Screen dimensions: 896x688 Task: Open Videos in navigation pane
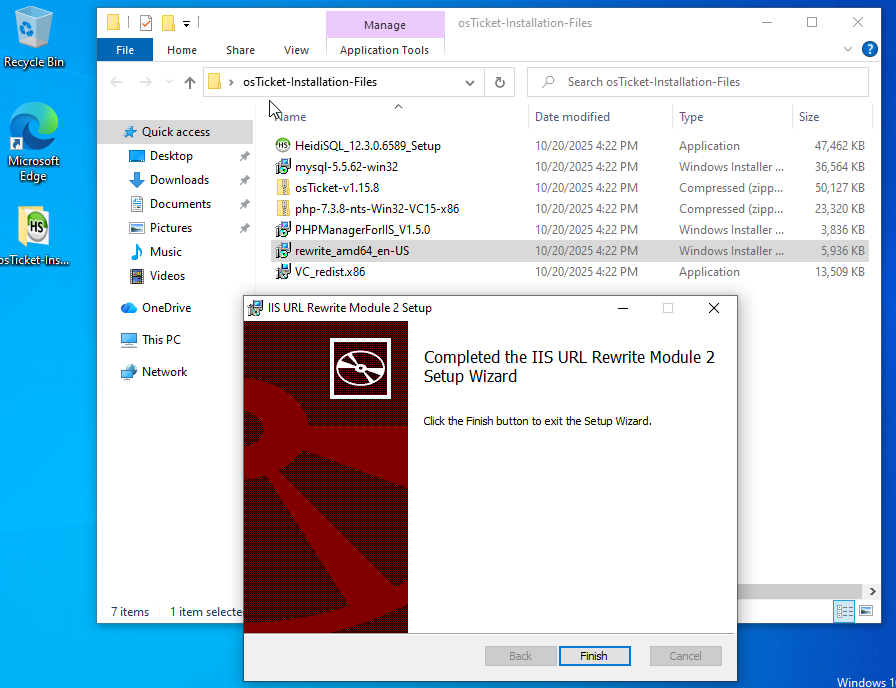pos(167,276)
